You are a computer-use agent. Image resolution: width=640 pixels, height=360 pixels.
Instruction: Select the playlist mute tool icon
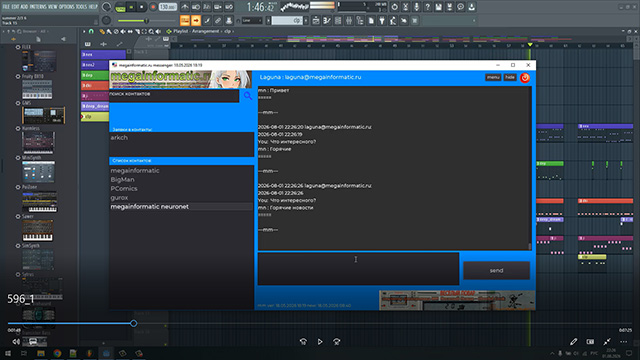[123, 31]
